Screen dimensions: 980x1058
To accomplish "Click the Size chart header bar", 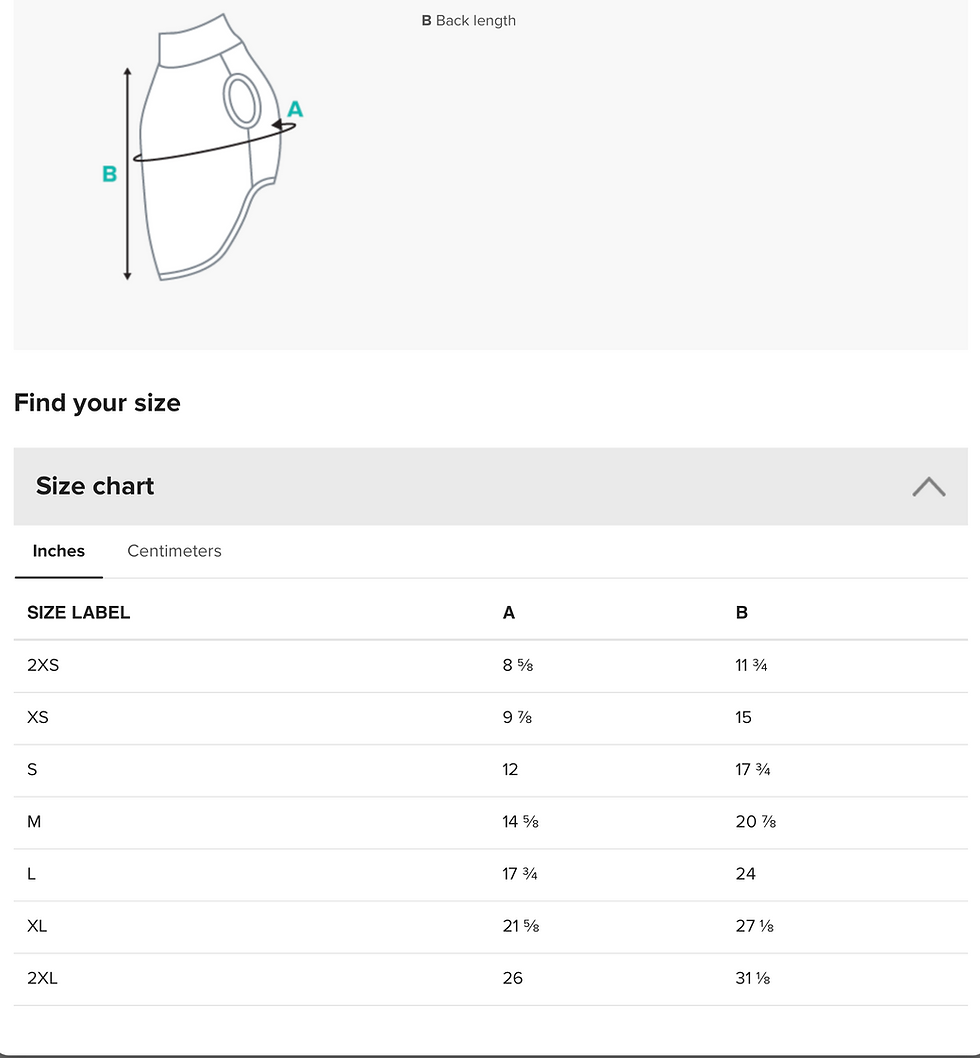I will click(x=491, y=486).
